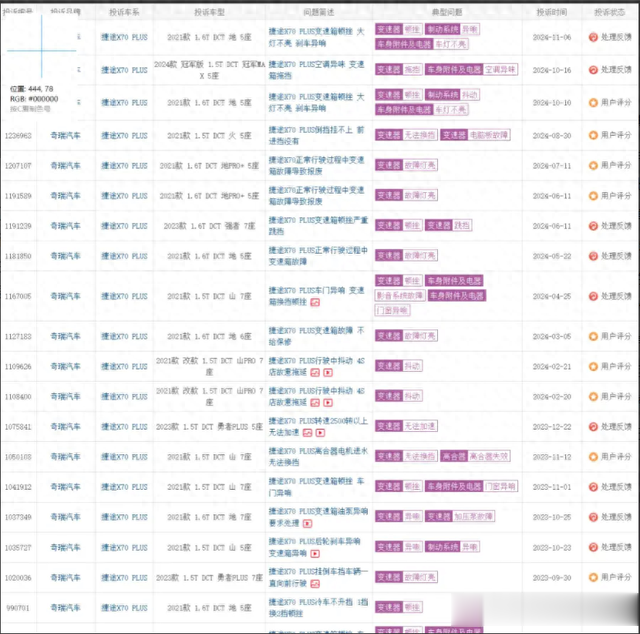Click the orange status icon dated 2023-09-30
The image size is (640, 634).
click(593, 578)
